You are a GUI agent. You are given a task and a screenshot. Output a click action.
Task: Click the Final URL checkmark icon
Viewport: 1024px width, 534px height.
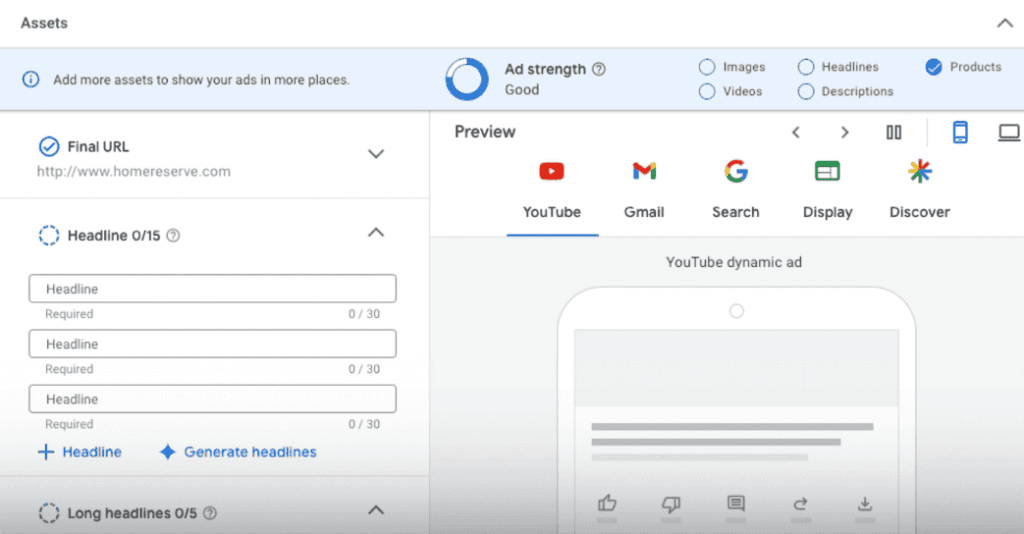click(49, 147)
